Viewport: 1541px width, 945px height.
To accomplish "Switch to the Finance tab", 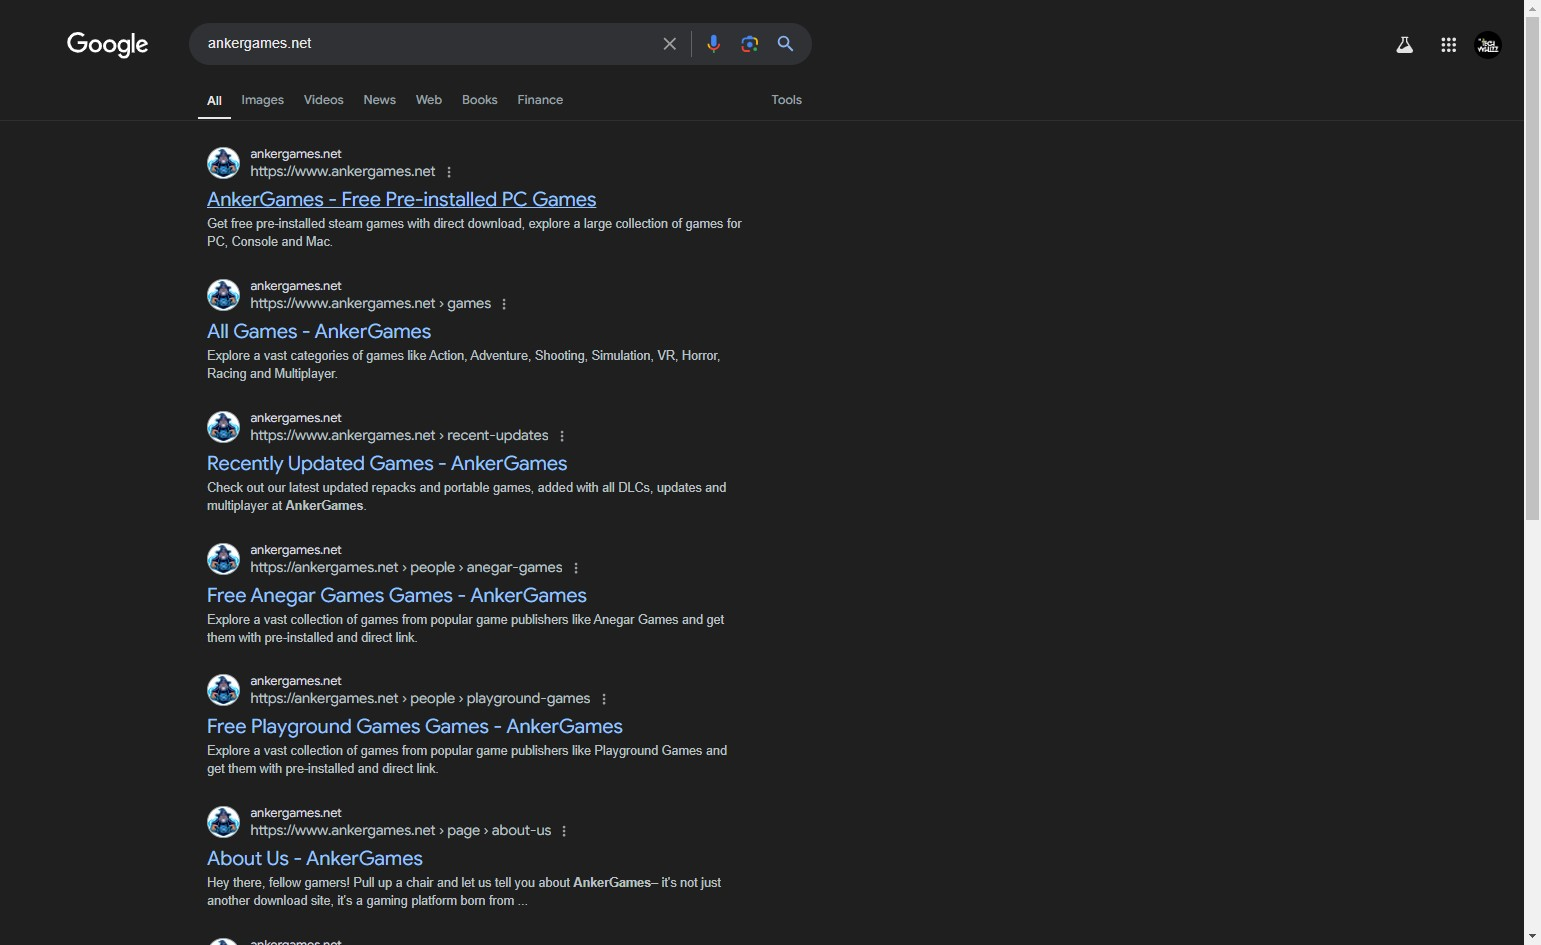I will point(540,100).
